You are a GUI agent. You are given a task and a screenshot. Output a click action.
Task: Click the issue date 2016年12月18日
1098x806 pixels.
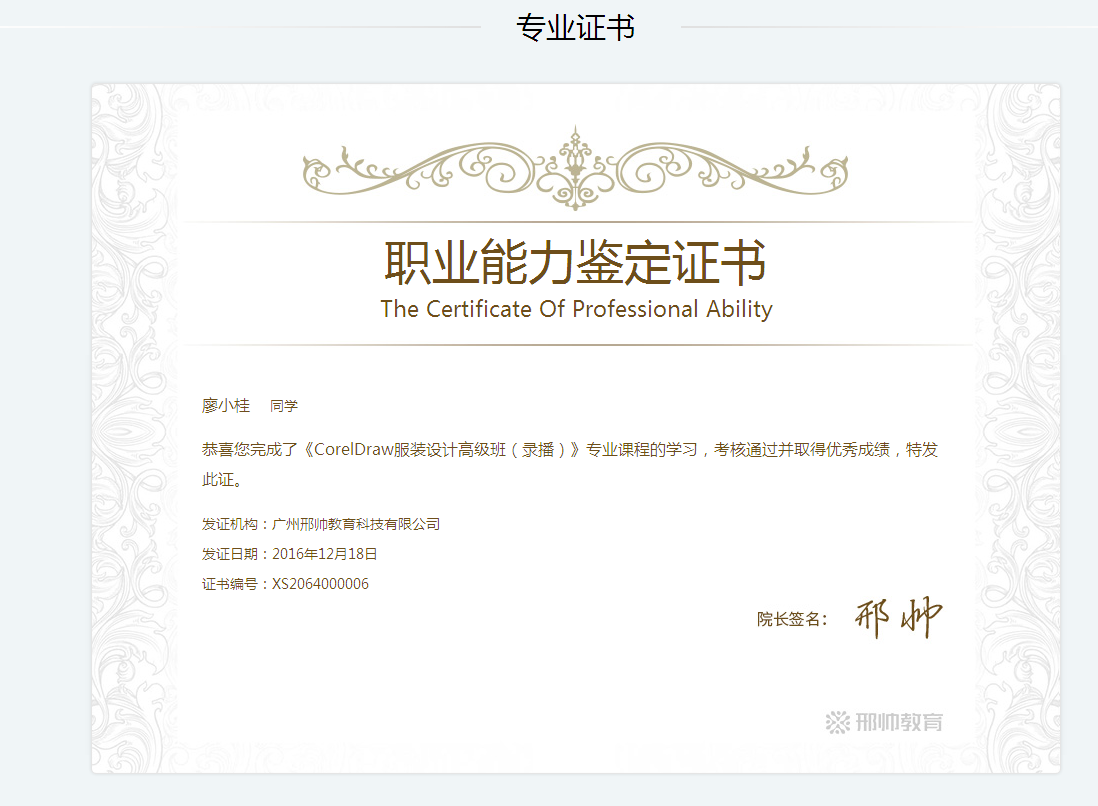click(324, 554)
